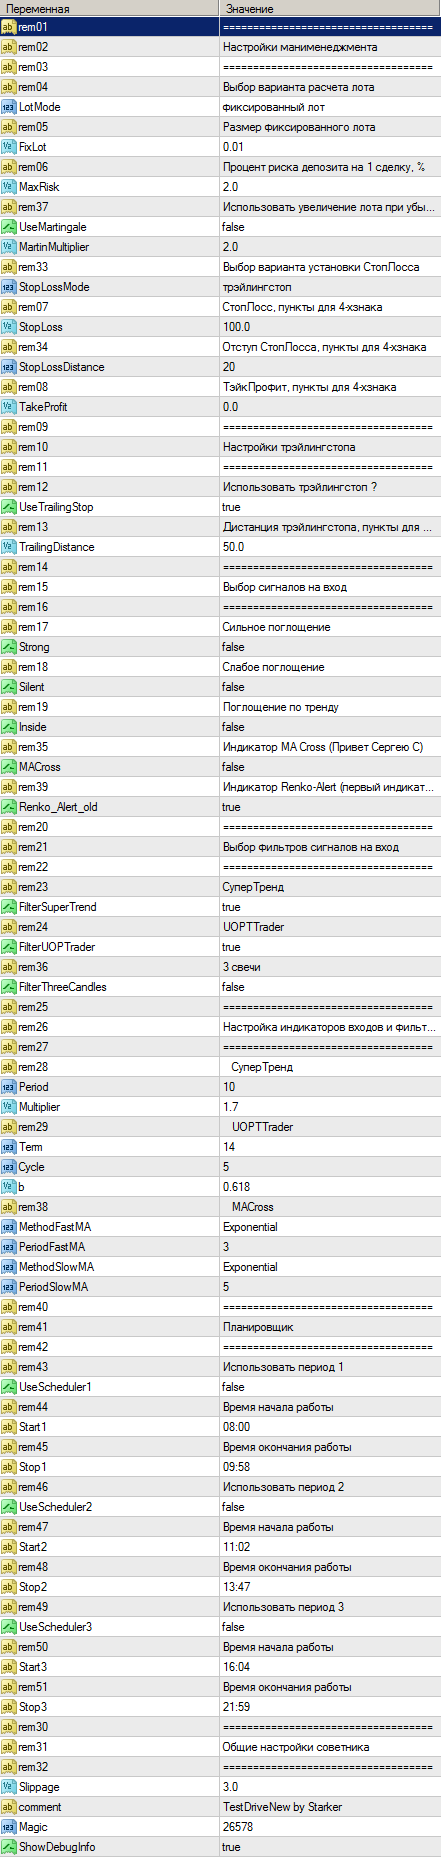Viewport: 441px width, 1868px height.
Task: Click the type icon beside MaxRisk
Action: click(9, 187)
